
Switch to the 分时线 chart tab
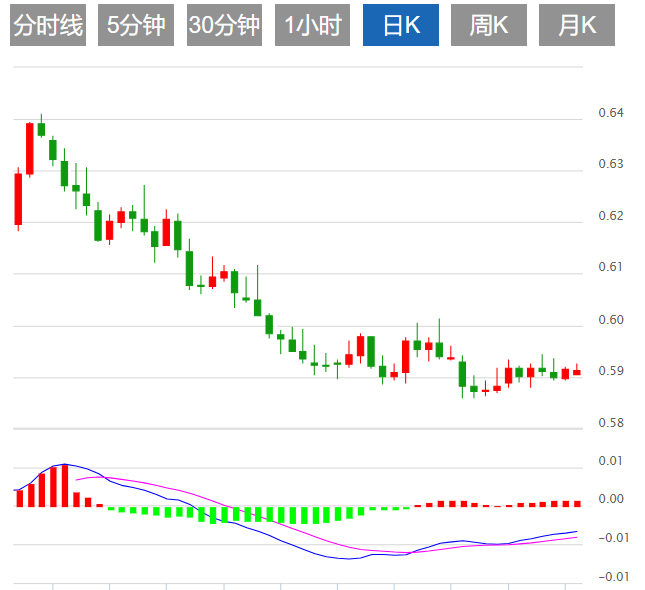(x=48, y=25)
